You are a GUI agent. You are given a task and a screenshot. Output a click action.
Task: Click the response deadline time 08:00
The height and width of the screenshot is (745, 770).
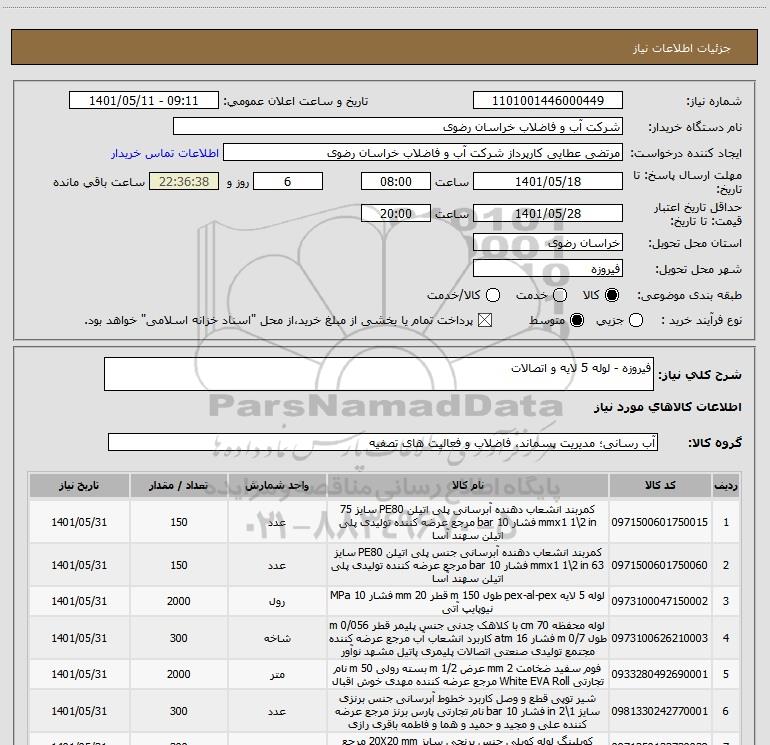point(396,181)
